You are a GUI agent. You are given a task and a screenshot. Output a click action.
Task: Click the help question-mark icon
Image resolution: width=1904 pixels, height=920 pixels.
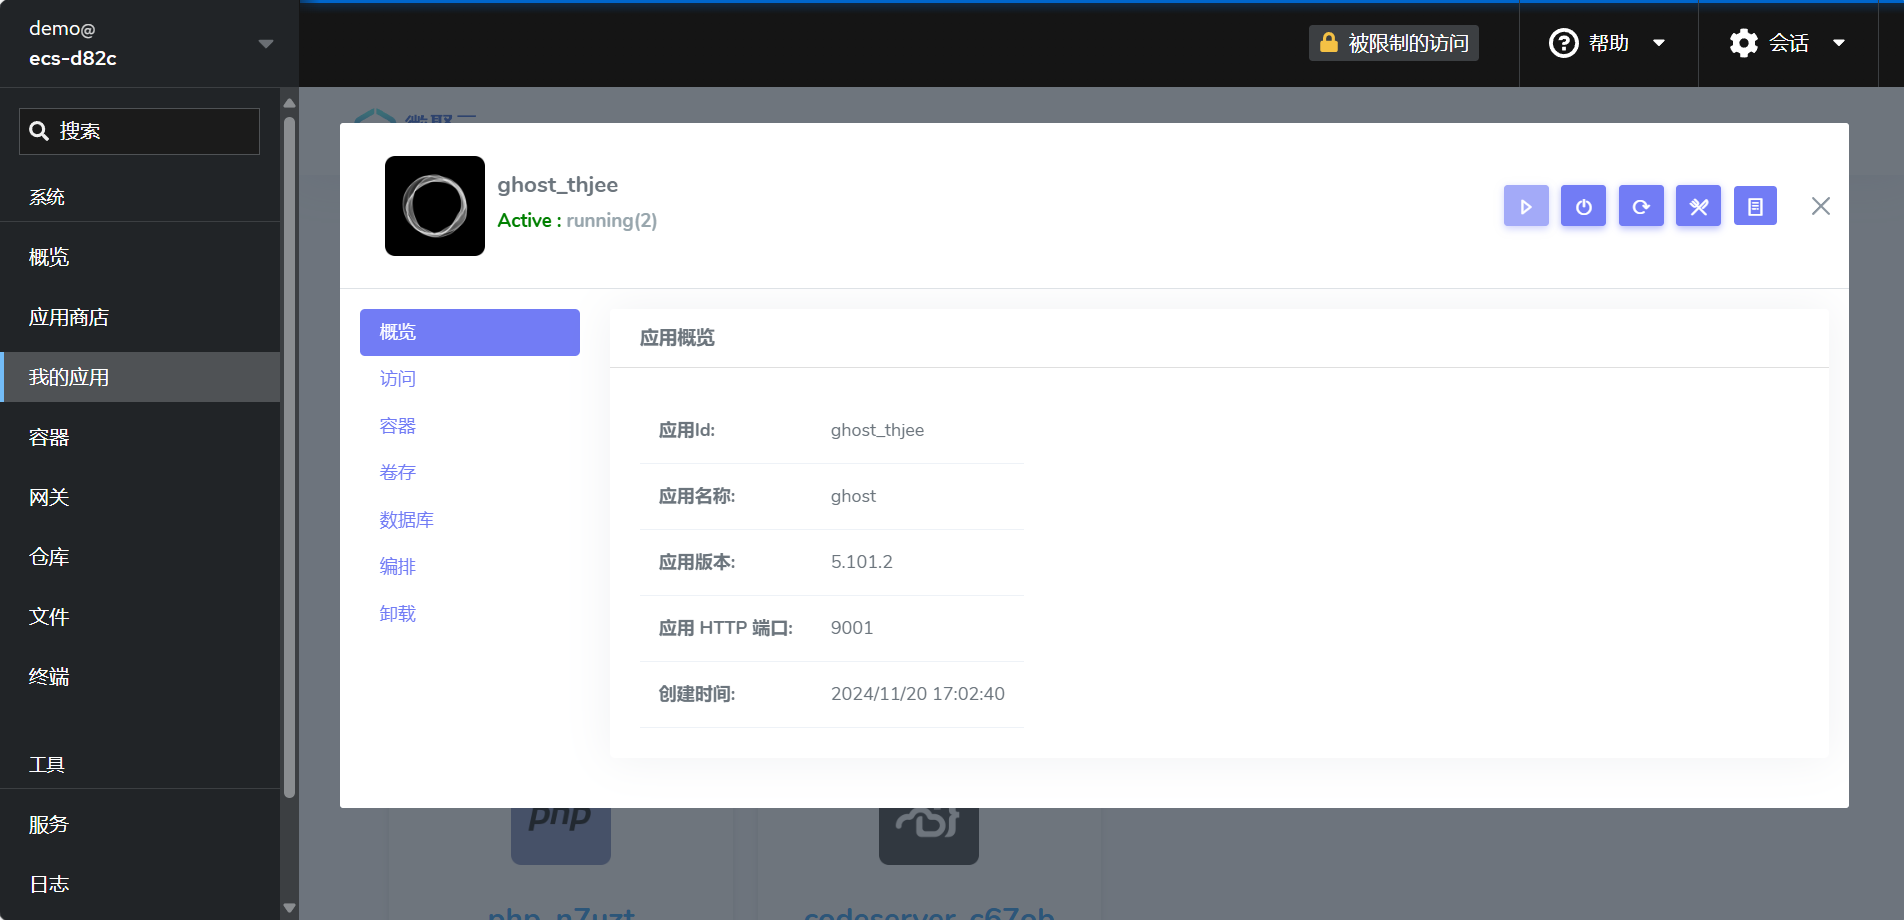1562,43
